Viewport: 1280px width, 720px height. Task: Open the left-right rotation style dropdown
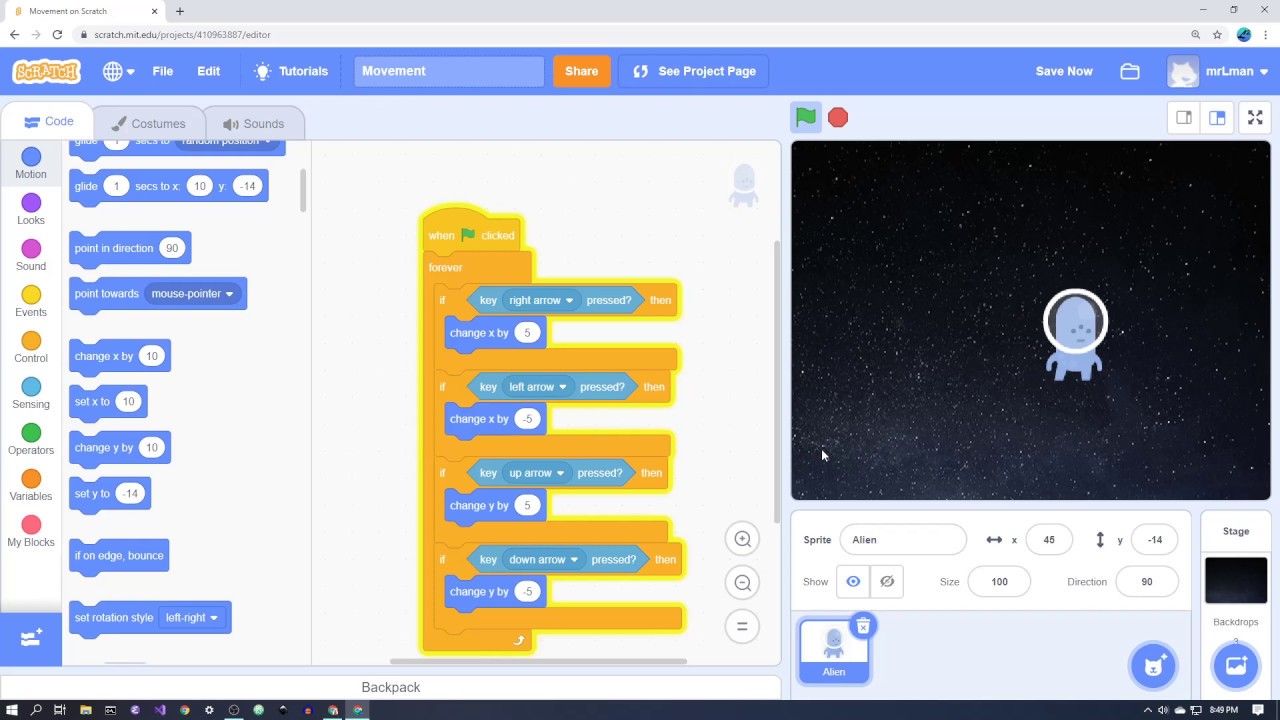coord(192,618)
